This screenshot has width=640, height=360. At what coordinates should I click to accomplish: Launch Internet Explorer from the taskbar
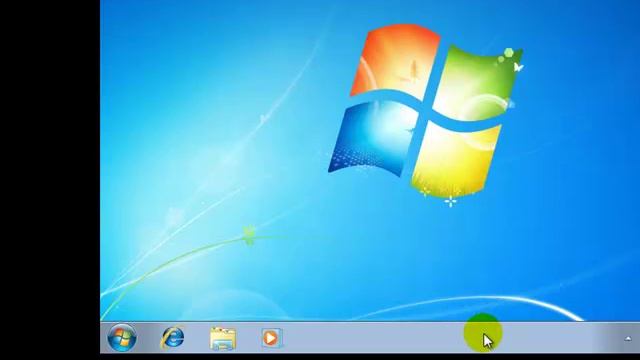(173, 338)
